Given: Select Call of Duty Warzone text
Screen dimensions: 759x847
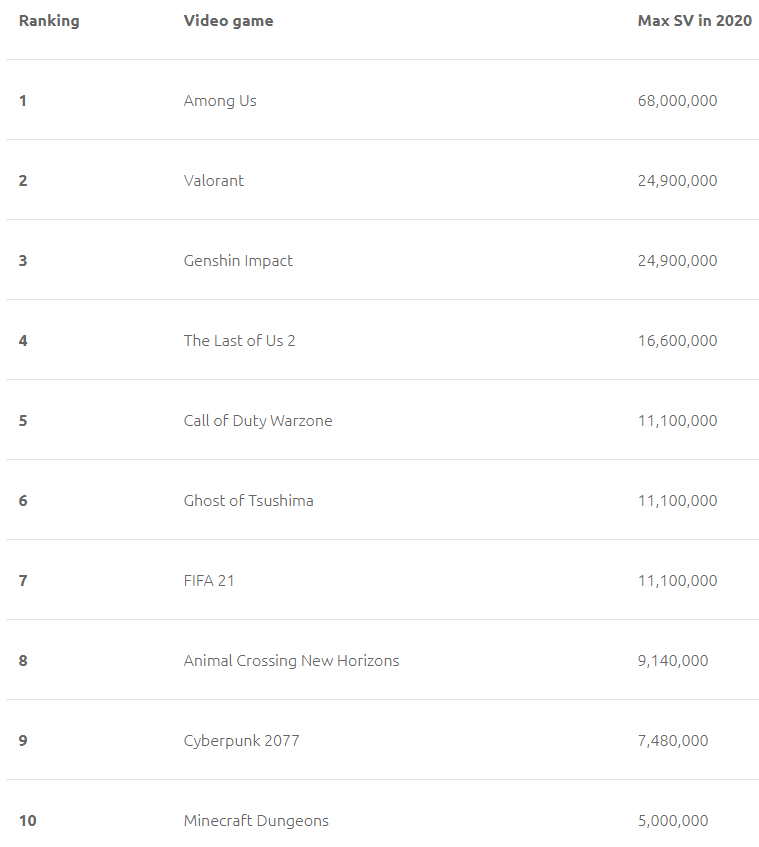Looking at the screenshot, I should 258,421.
